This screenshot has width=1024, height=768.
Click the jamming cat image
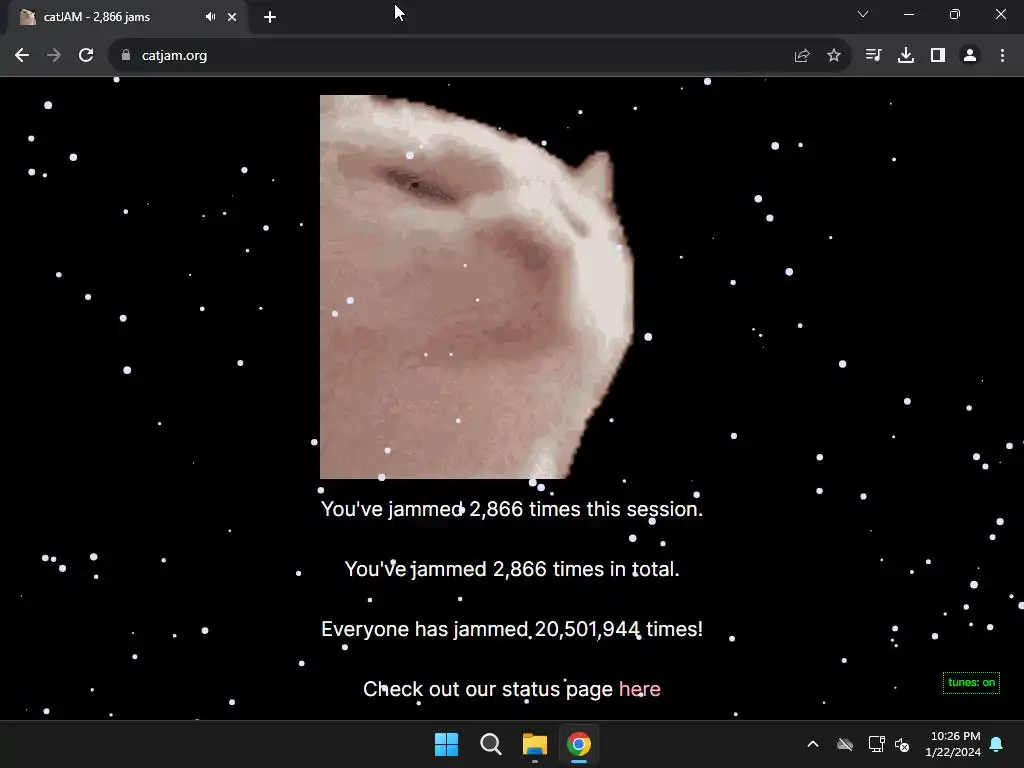pyautogui.click(x=477, y=287)
